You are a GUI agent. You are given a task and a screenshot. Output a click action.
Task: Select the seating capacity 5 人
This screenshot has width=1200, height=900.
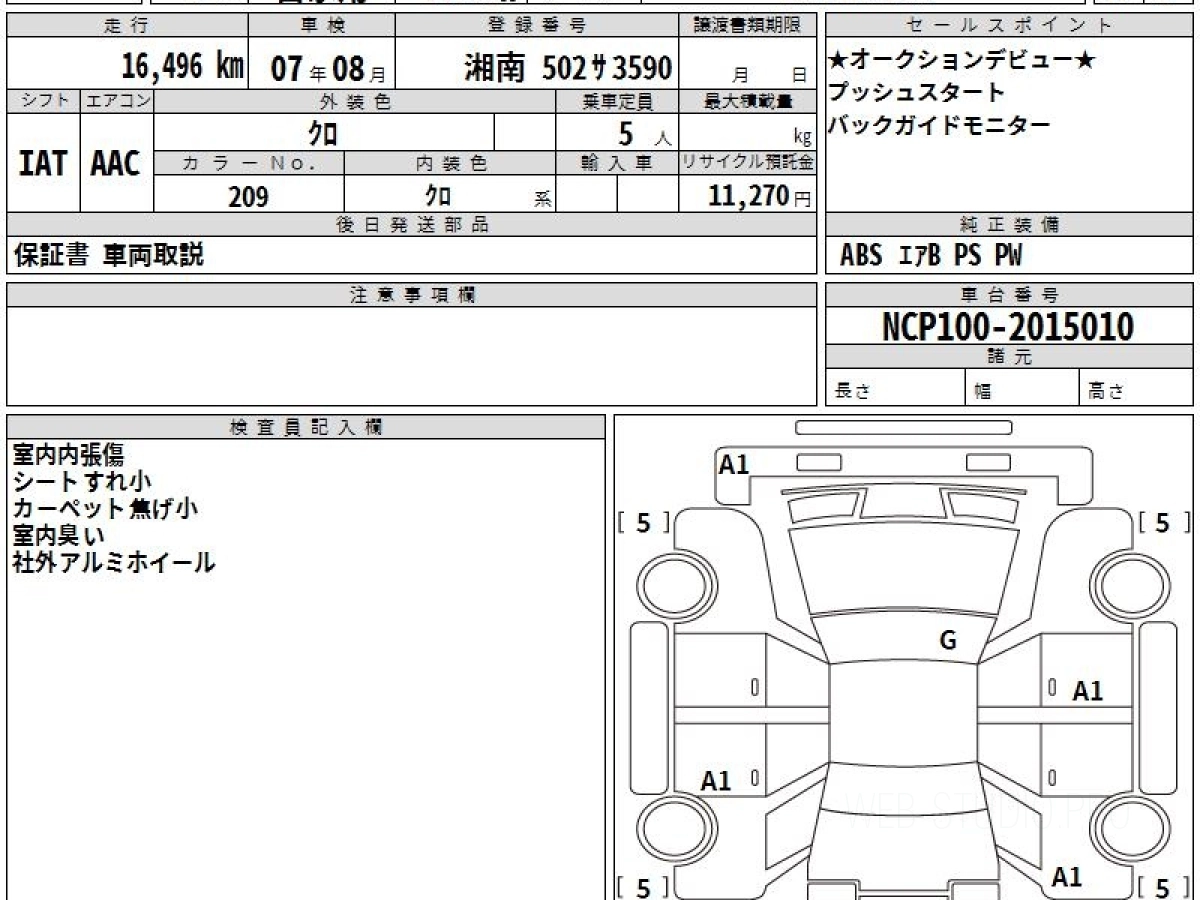(644, 133)
